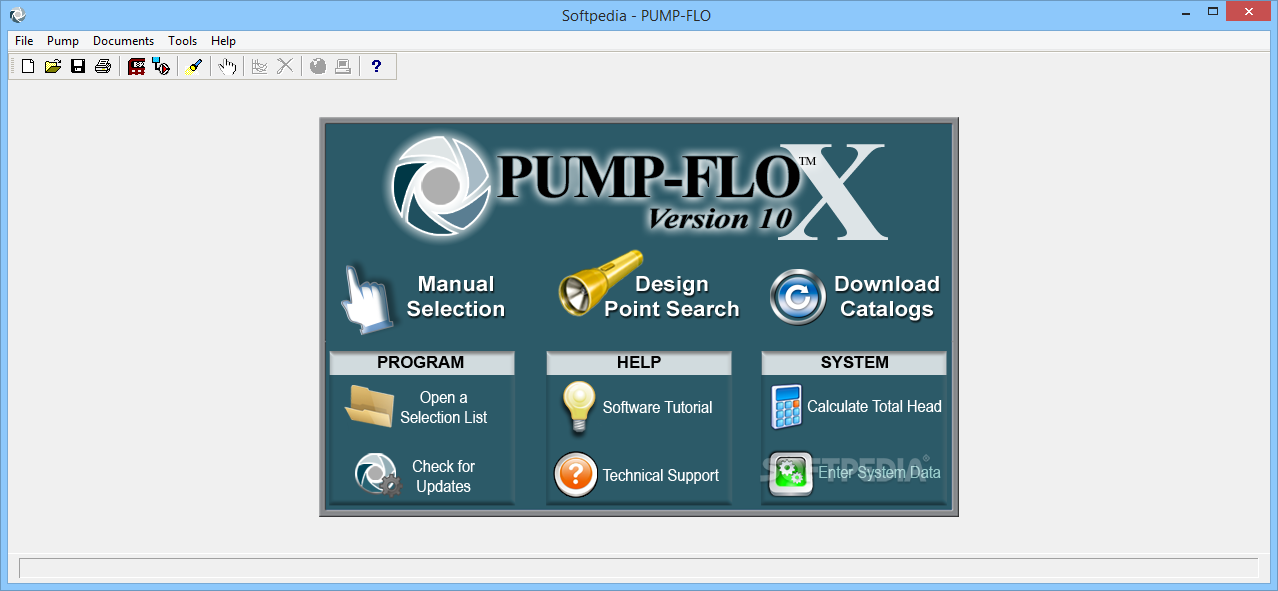The width and height of the screenshot is (1278, 591).
Task: Click the New document toolbar icon
Action: click(28, 67)
